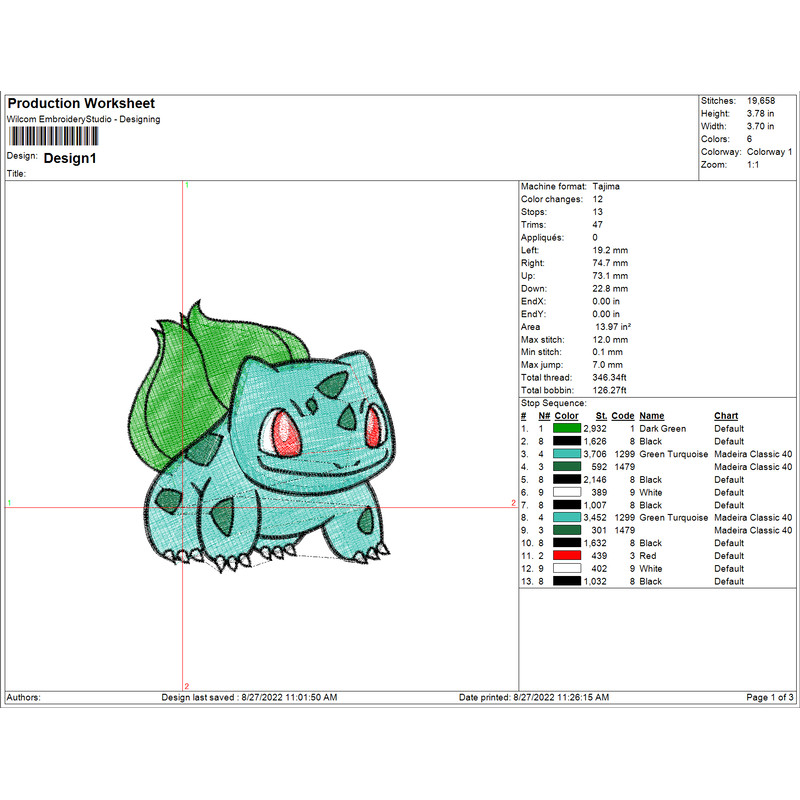Screen dimensions: 800x800
Task: Select the Dark Green swatch in row 1
Action: point(568,428)
